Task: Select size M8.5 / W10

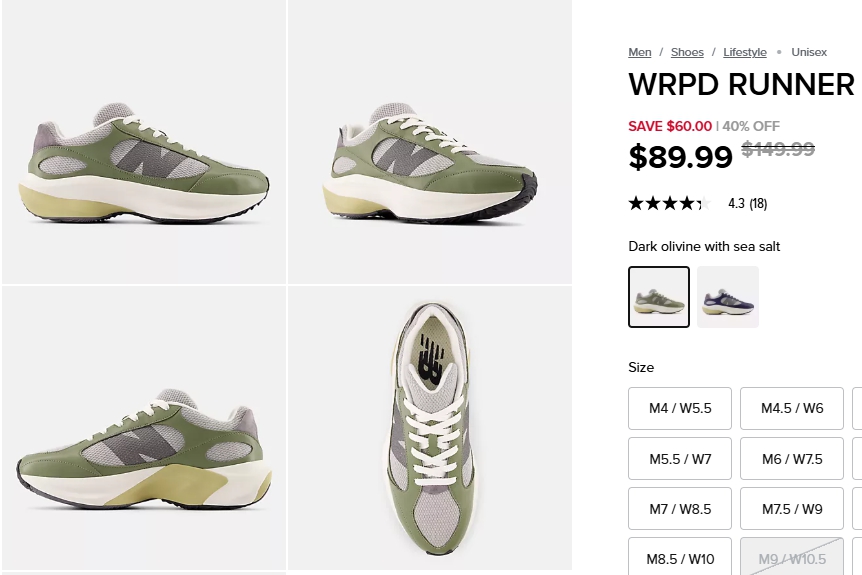Action: coord(680,556)
